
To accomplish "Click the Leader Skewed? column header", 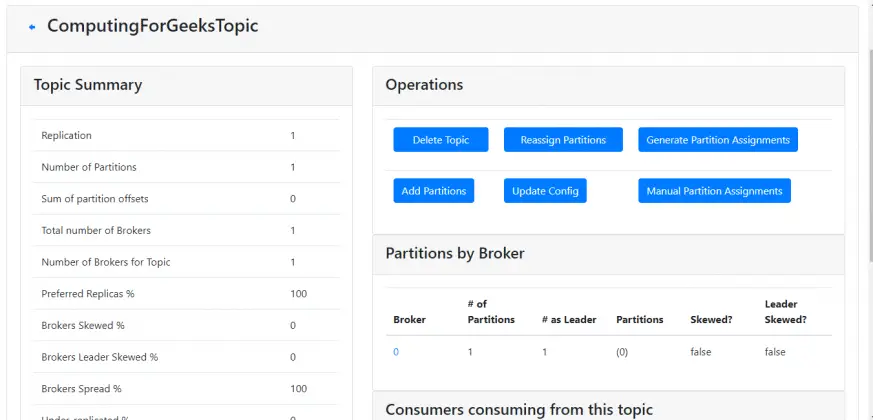I will point(785,312).
